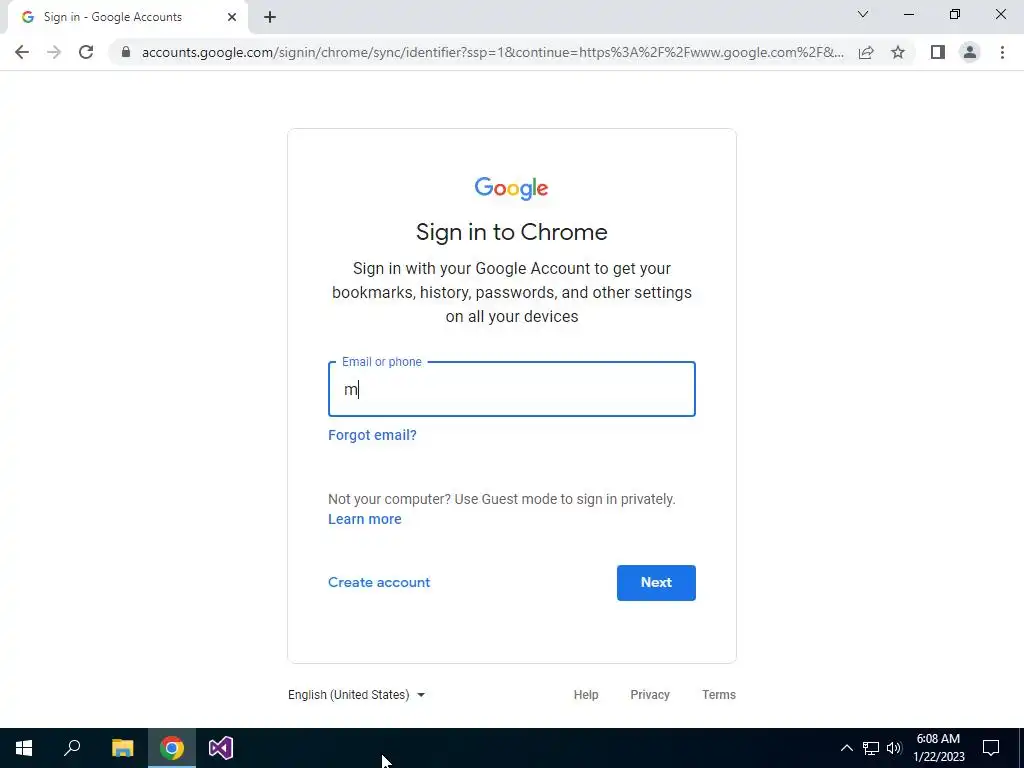Viewport: 1024px width, 768px height.
Task: Go back using the back arrow
Action: 22,52
